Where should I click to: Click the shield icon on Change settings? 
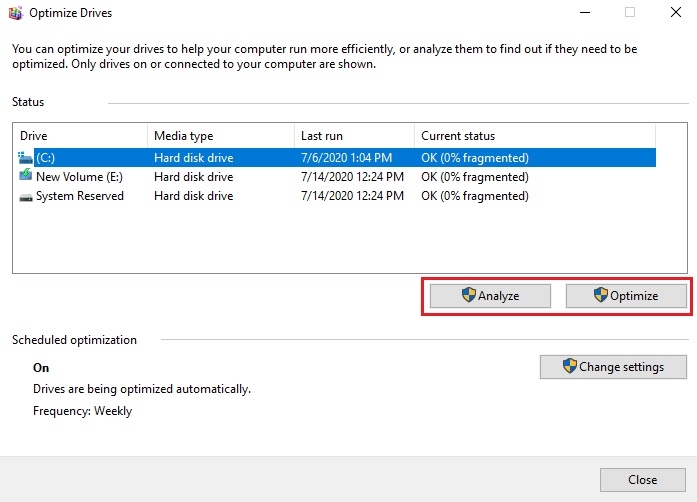coord(569,366)
